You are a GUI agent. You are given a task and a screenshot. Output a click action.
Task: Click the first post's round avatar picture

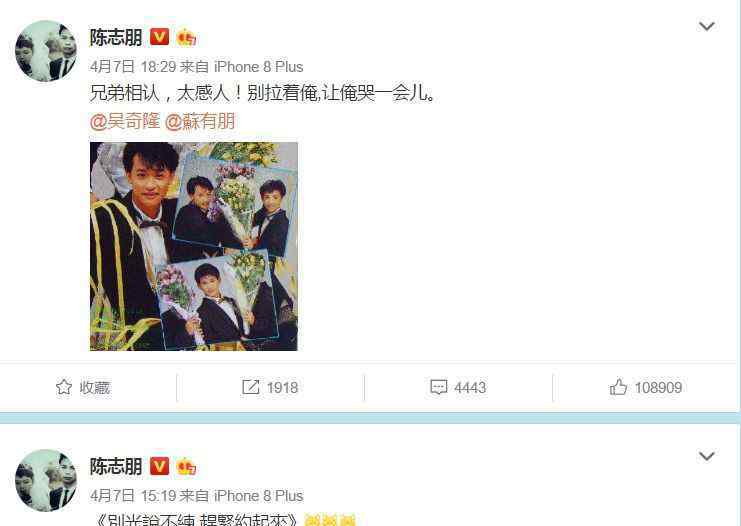click(x=46, y=51)
